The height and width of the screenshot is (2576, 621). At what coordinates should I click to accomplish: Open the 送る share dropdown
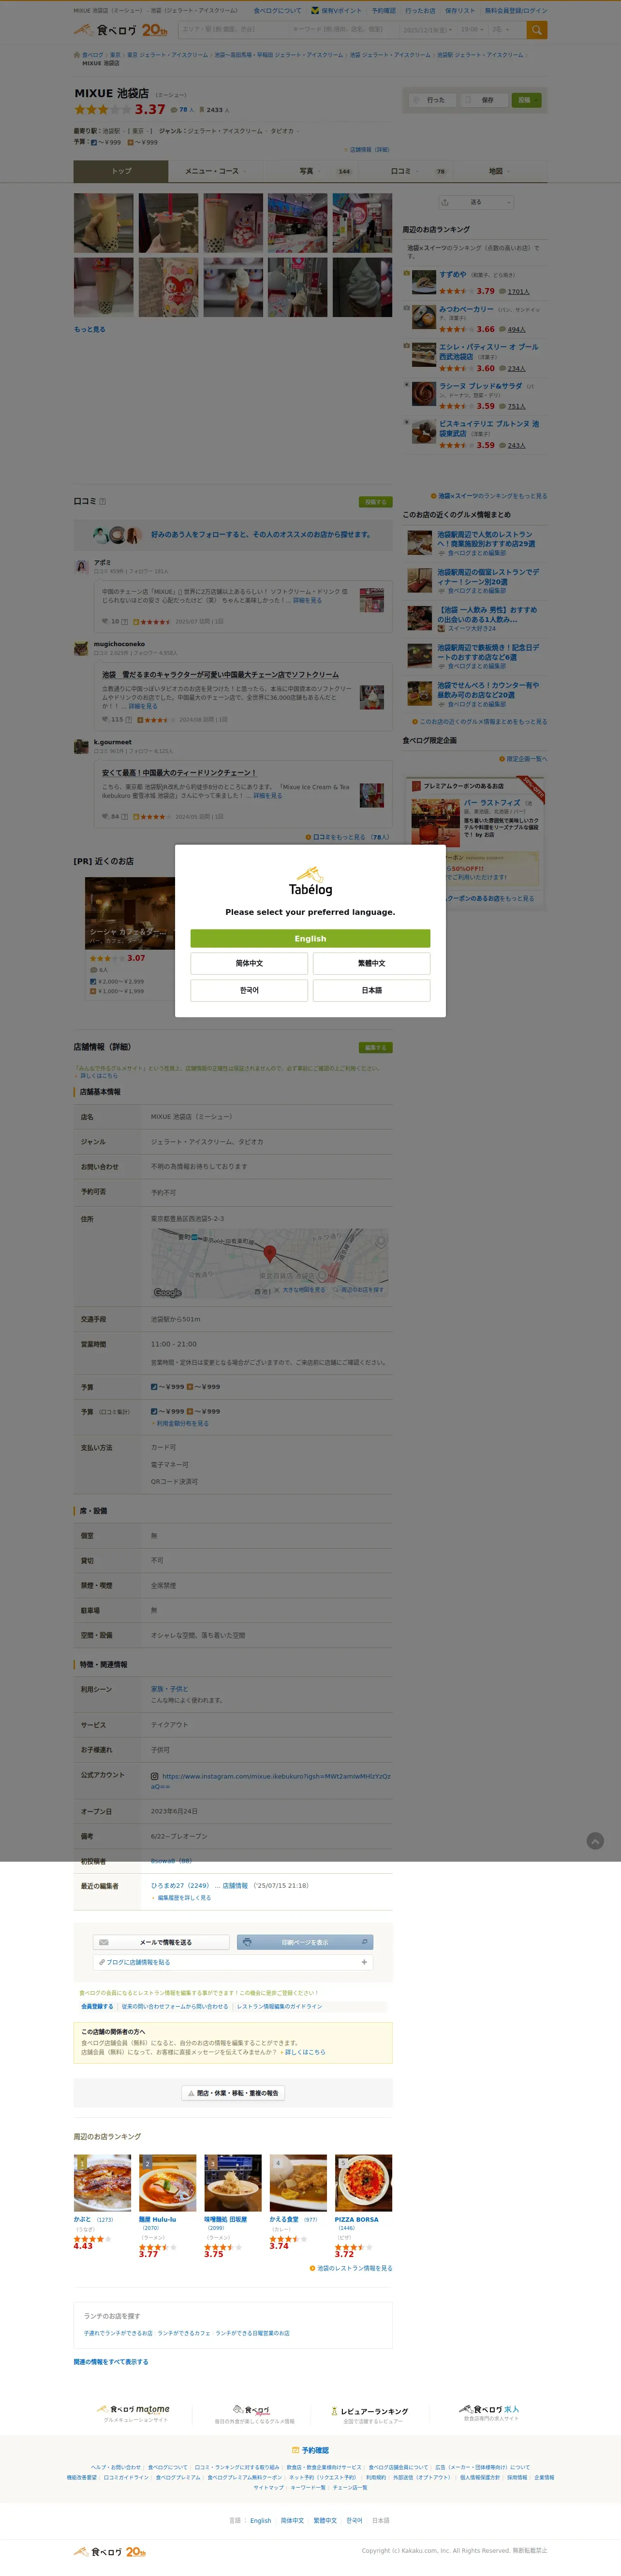point(476,202)
